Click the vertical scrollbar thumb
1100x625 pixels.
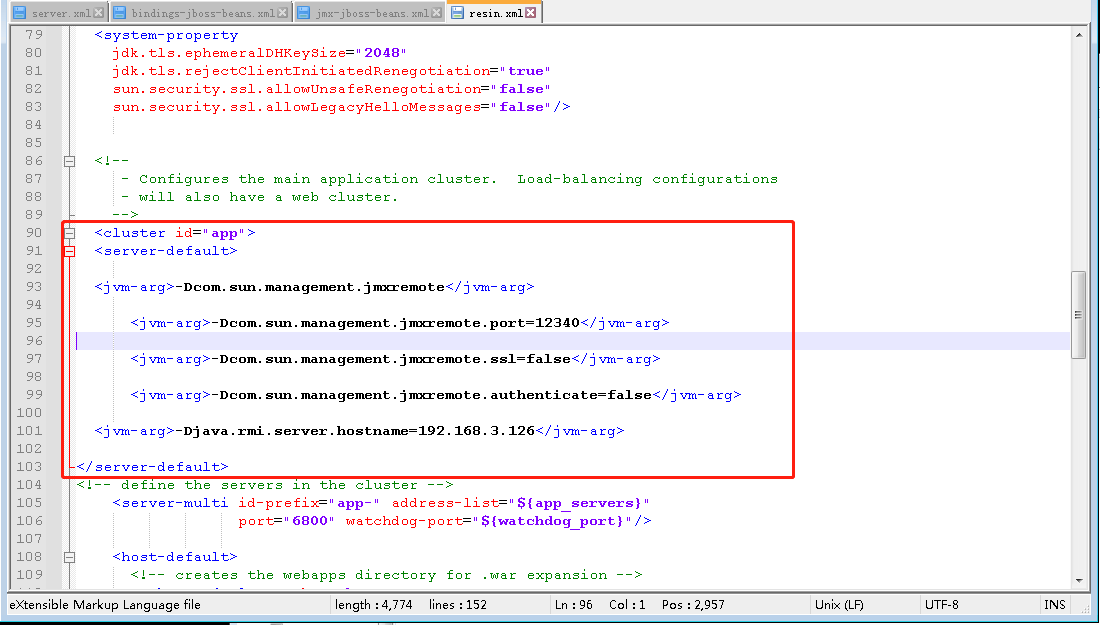point(1078,316)
